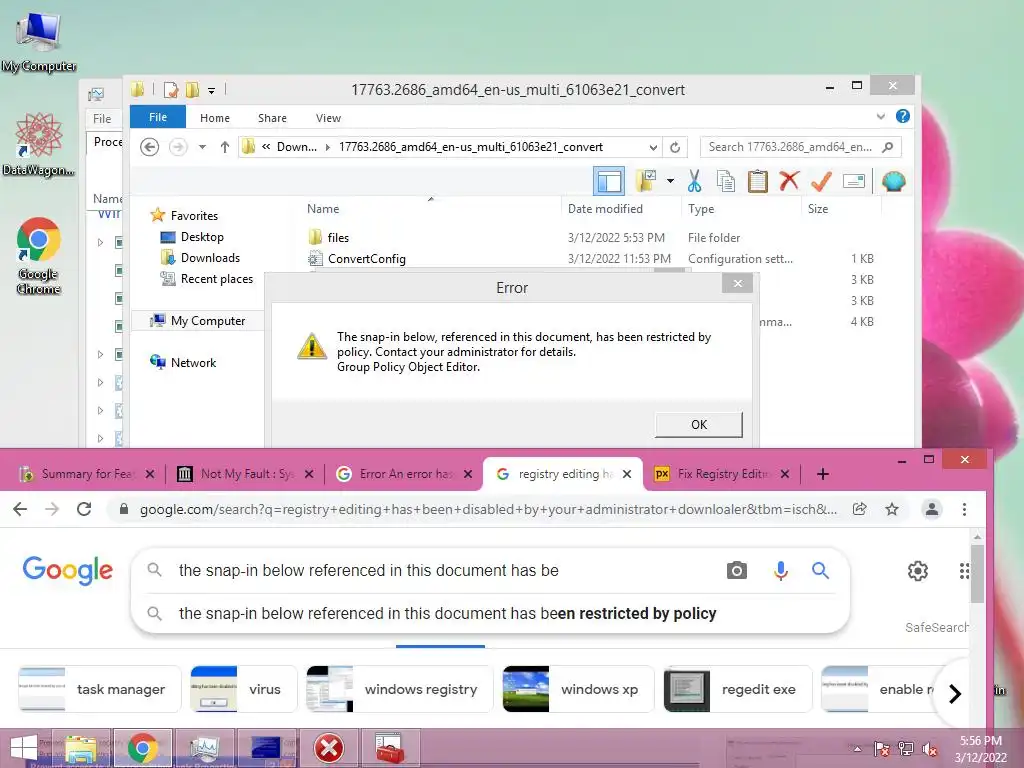Screen dimensions: 1024x768
Task: Click the Chrome address bar URL
Action: (488, 509)
